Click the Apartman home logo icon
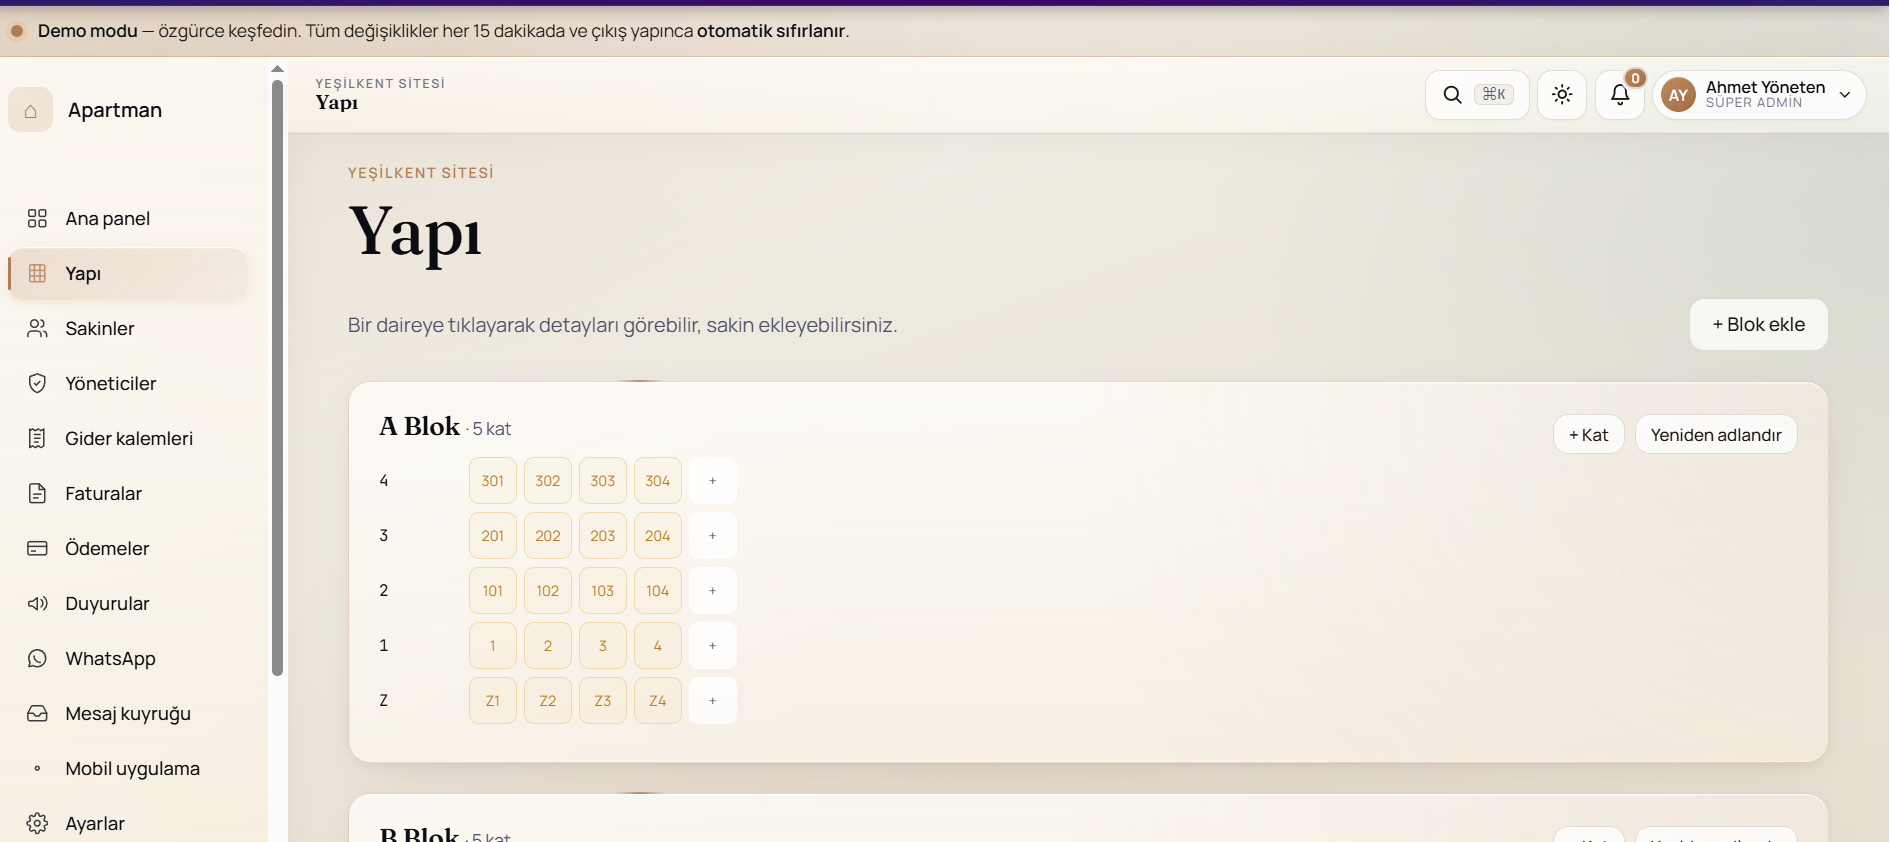Image resolution: width=1890 pixels, height=842 pixels. coord(31,110)
